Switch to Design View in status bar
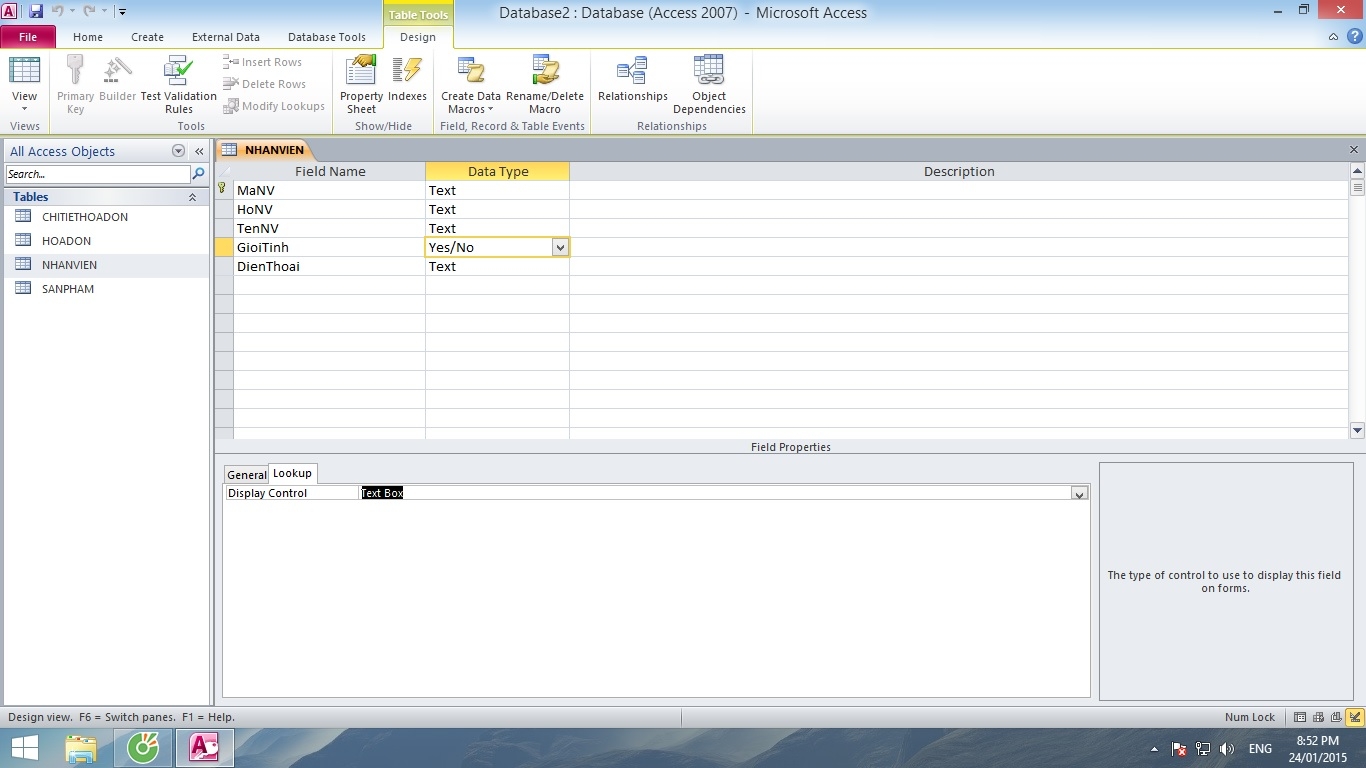Viewport: 1366px width, 768px height. tap(1355, 717)
